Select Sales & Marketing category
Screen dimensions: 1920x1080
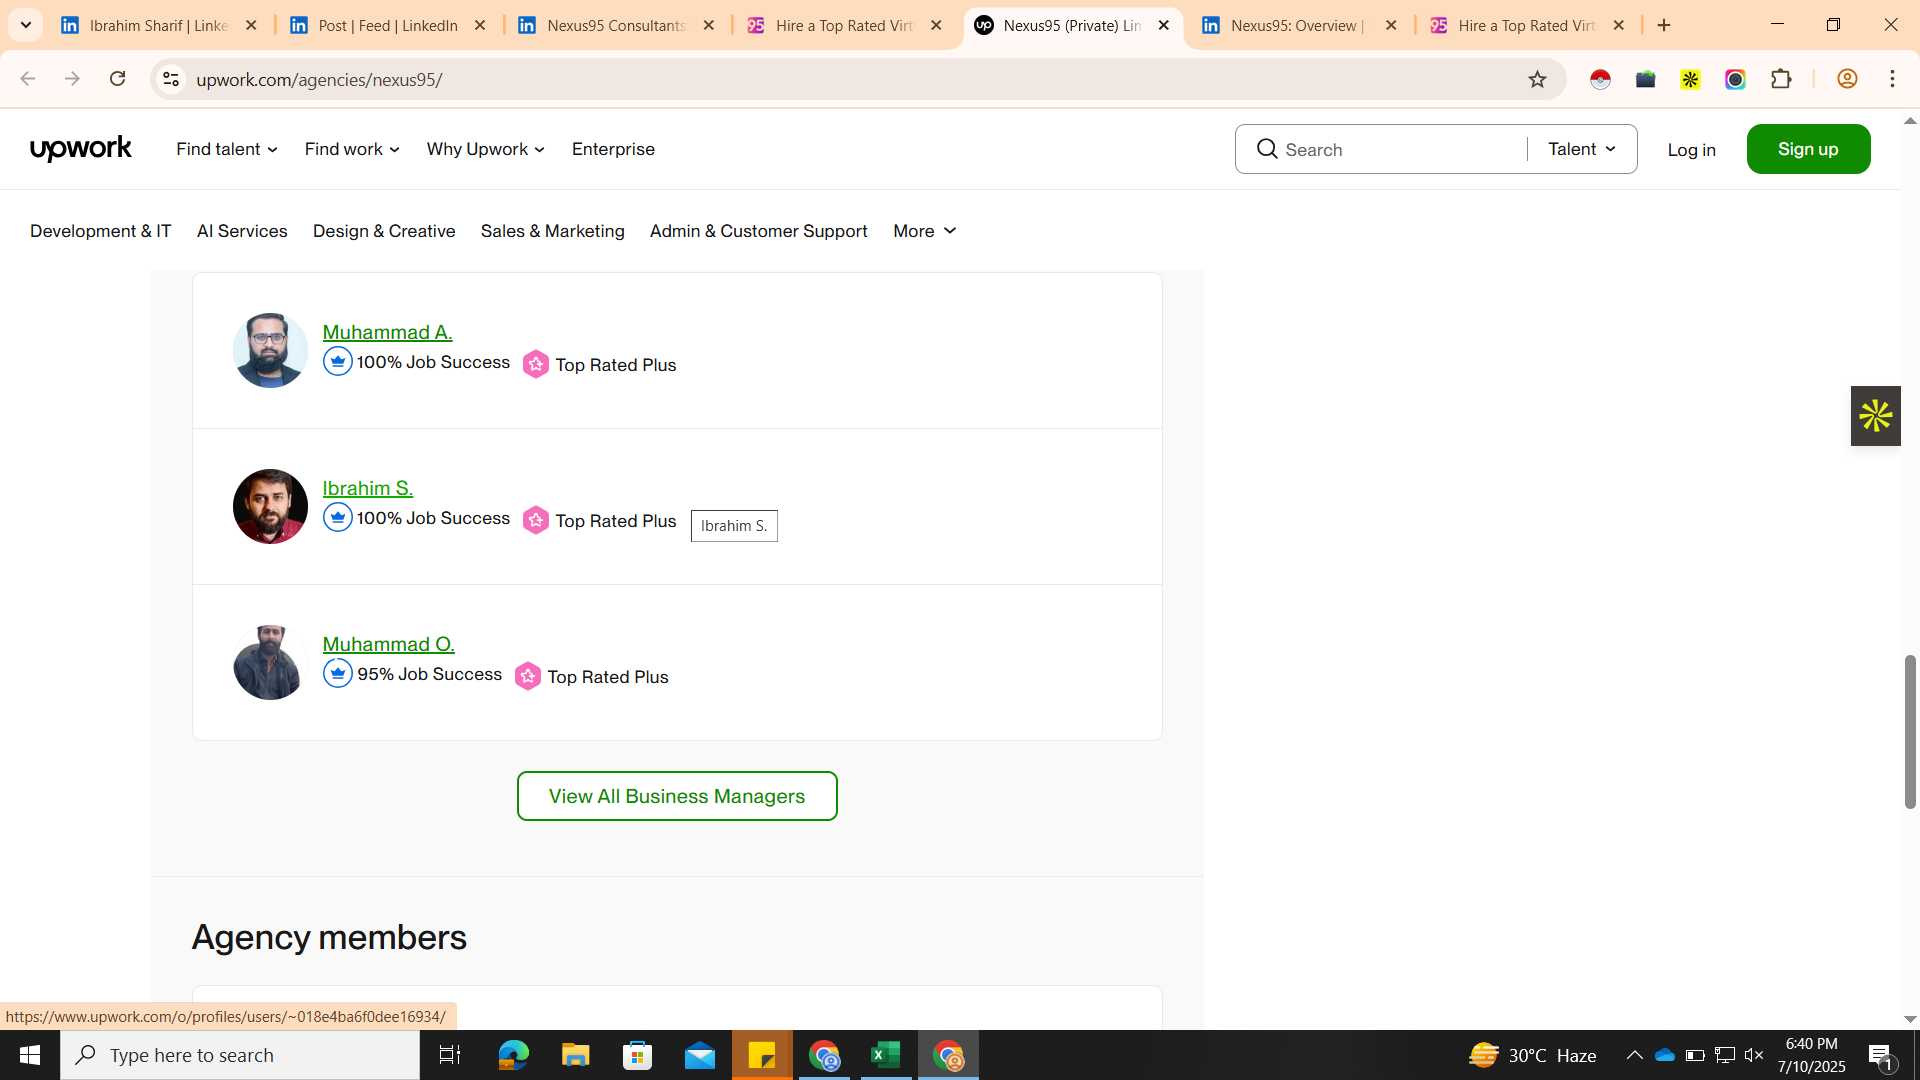pos(552,231)
